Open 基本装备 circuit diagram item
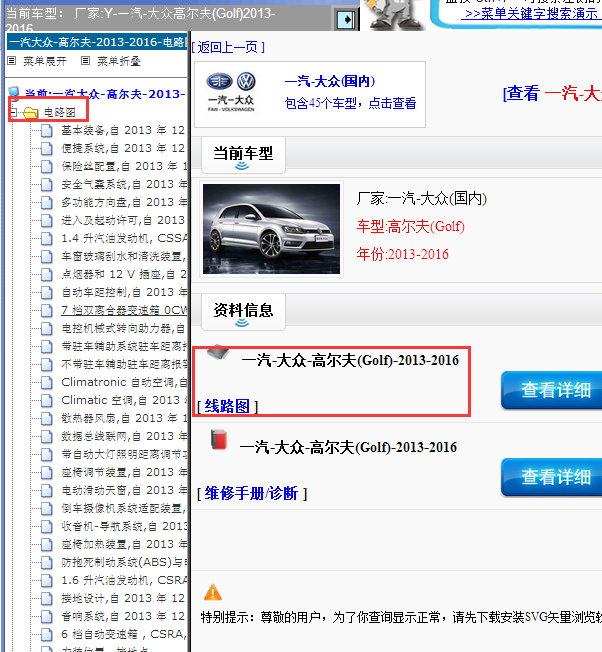 click(123, 130)
